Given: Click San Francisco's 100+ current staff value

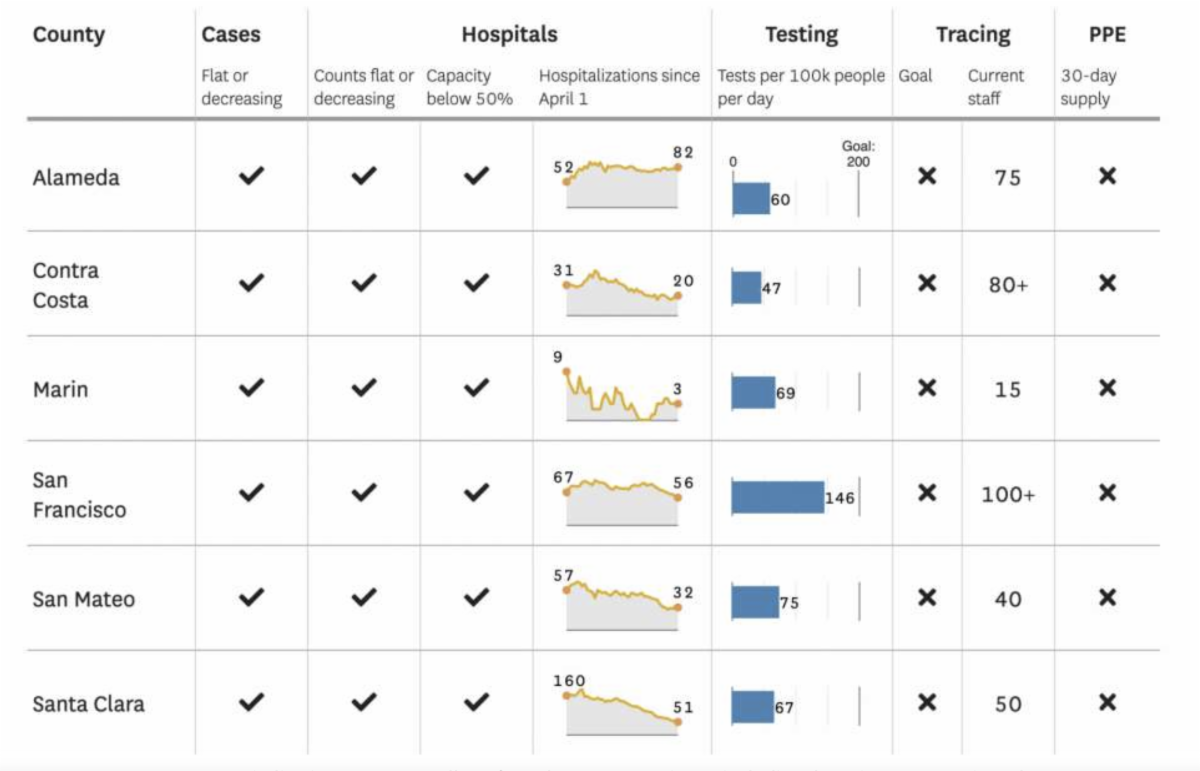Looking at the screenshot, I should [x=1008, y=494].
